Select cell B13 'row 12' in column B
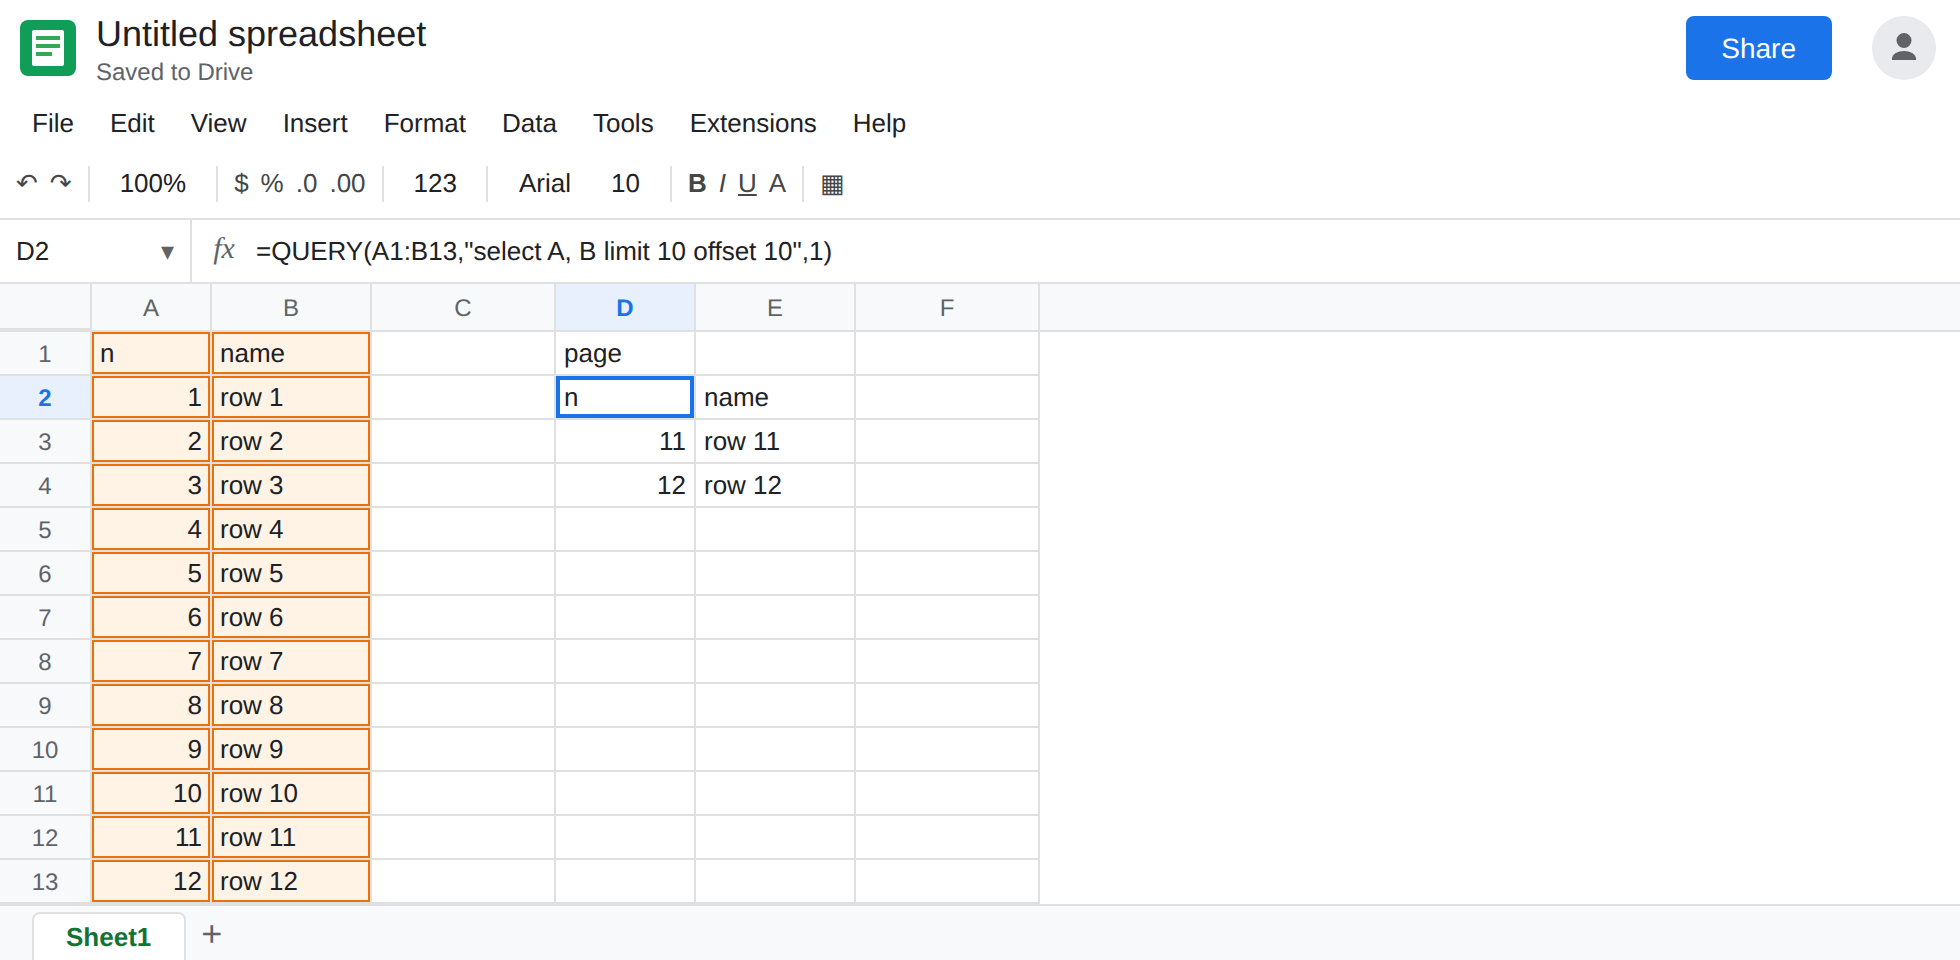This screenshot has height=960, width=1960. tap(291, 882)
